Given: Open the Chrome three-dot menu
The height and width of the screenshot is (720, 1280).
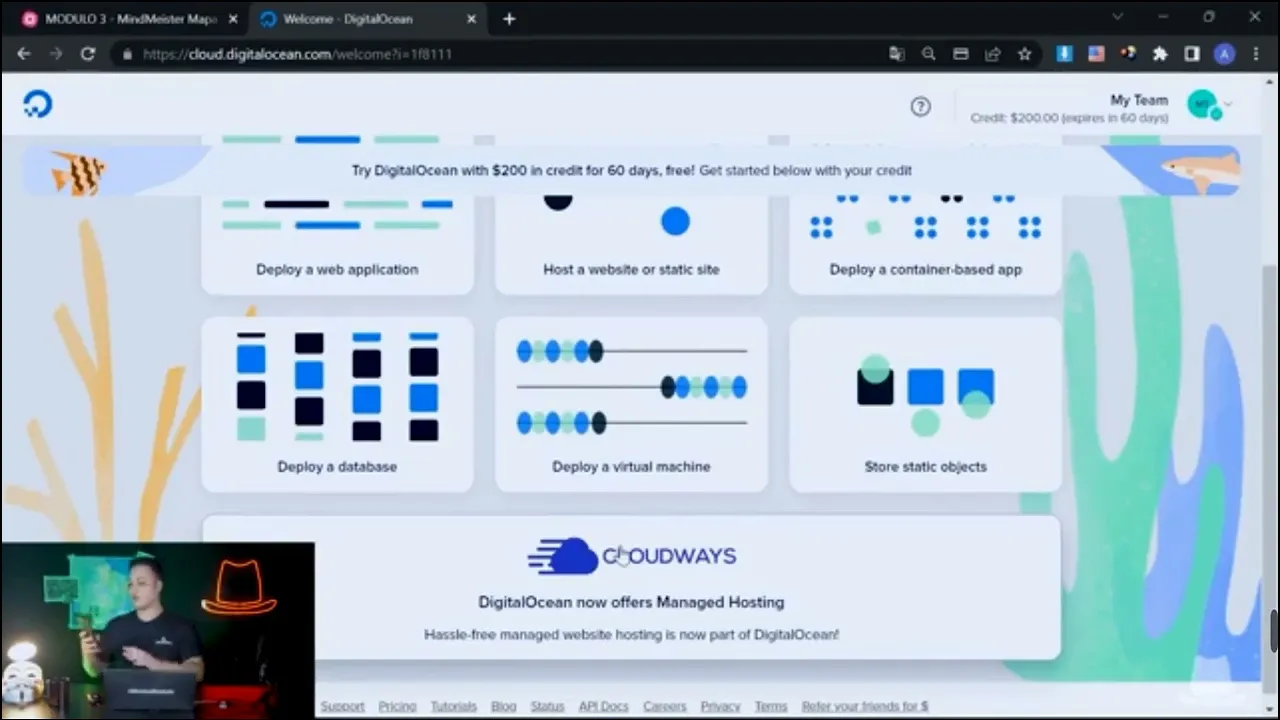Looking at the screenshot, I should (x=1256, y=54).
